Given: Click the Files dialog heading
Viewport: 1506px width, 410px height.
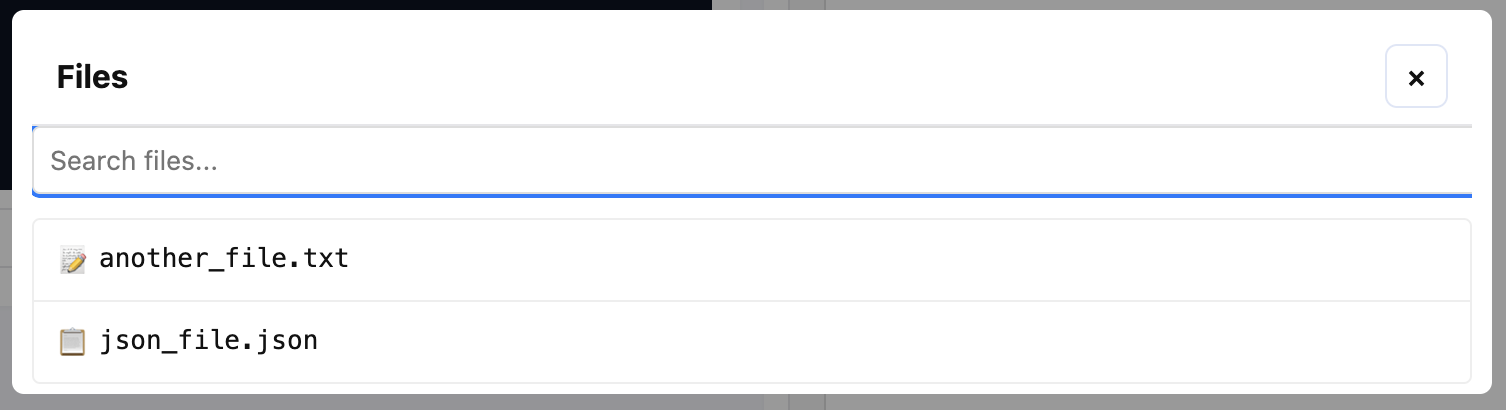Looking at the screenshot, I should tap(92, 77).
